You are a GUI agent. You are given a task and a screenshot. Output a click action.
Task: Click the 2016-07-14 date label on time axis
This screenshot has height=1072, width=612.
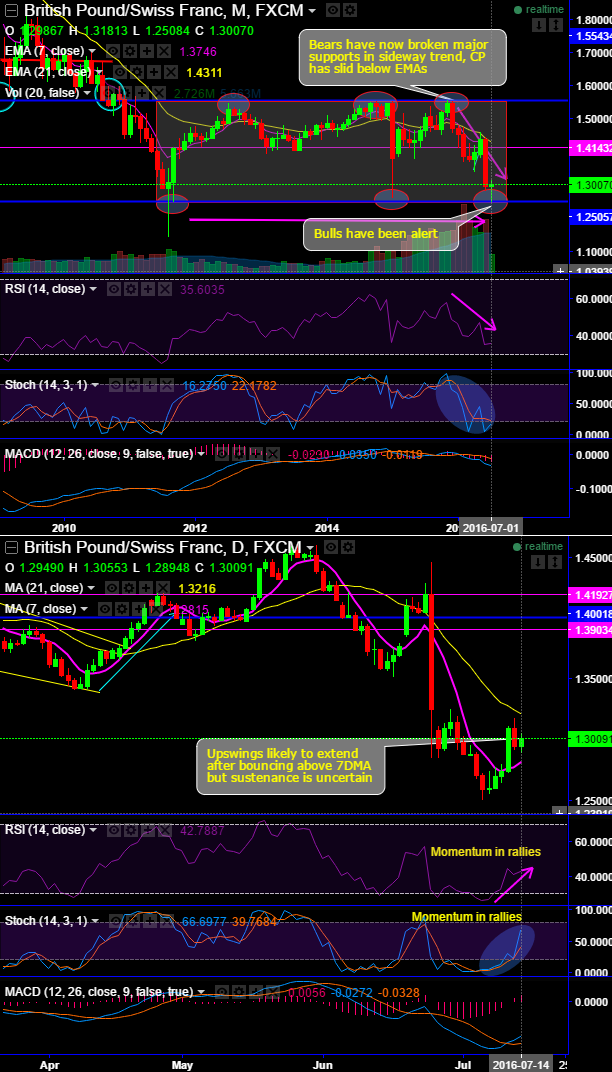coord(520,1065)
